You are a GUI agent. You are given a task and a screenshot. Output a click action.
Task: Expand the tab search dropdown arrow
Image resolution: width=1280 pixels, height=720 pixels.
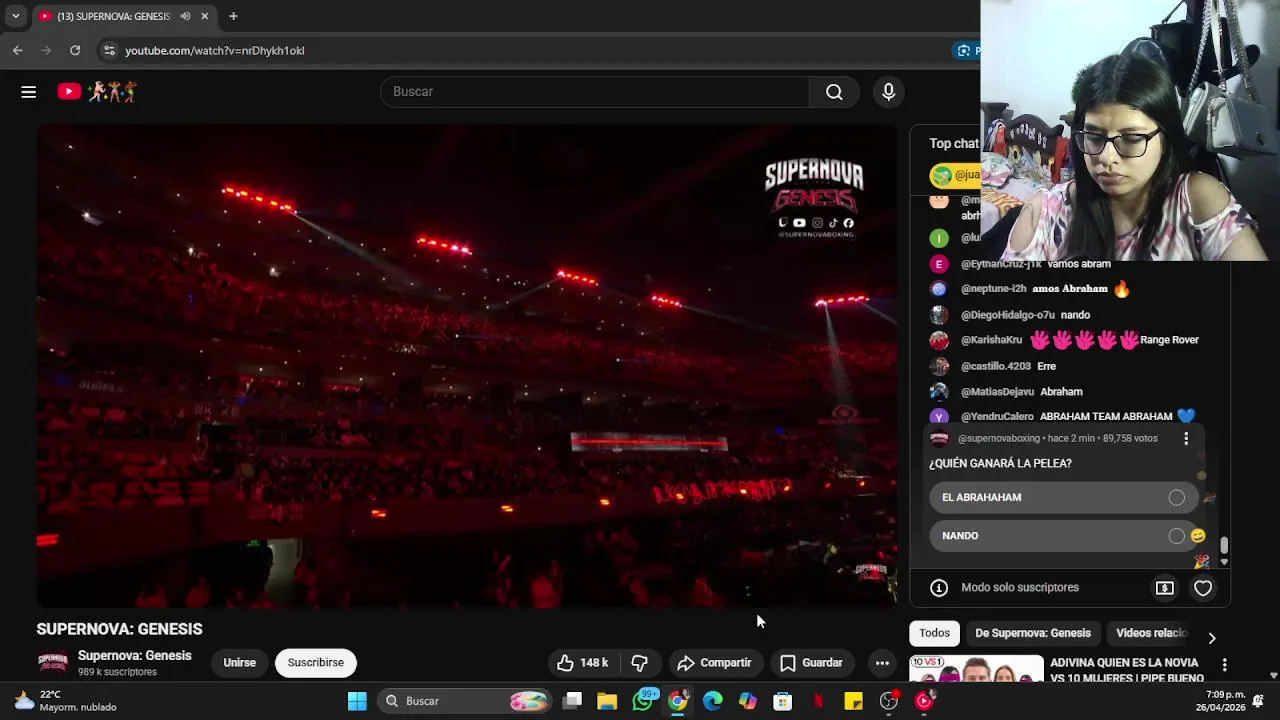(x=15, y=16)
